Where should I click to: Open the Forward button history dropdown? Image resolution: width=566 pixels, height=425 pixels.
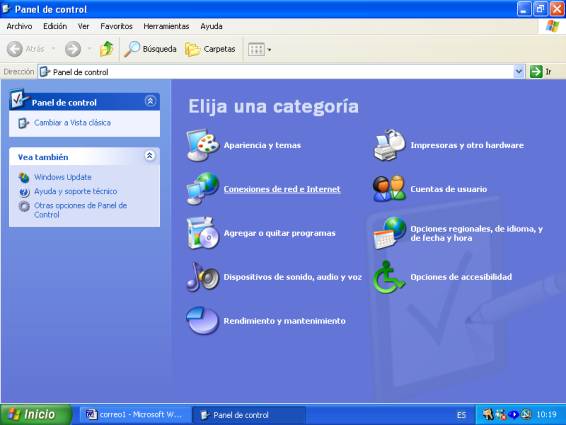click(89, 49)
